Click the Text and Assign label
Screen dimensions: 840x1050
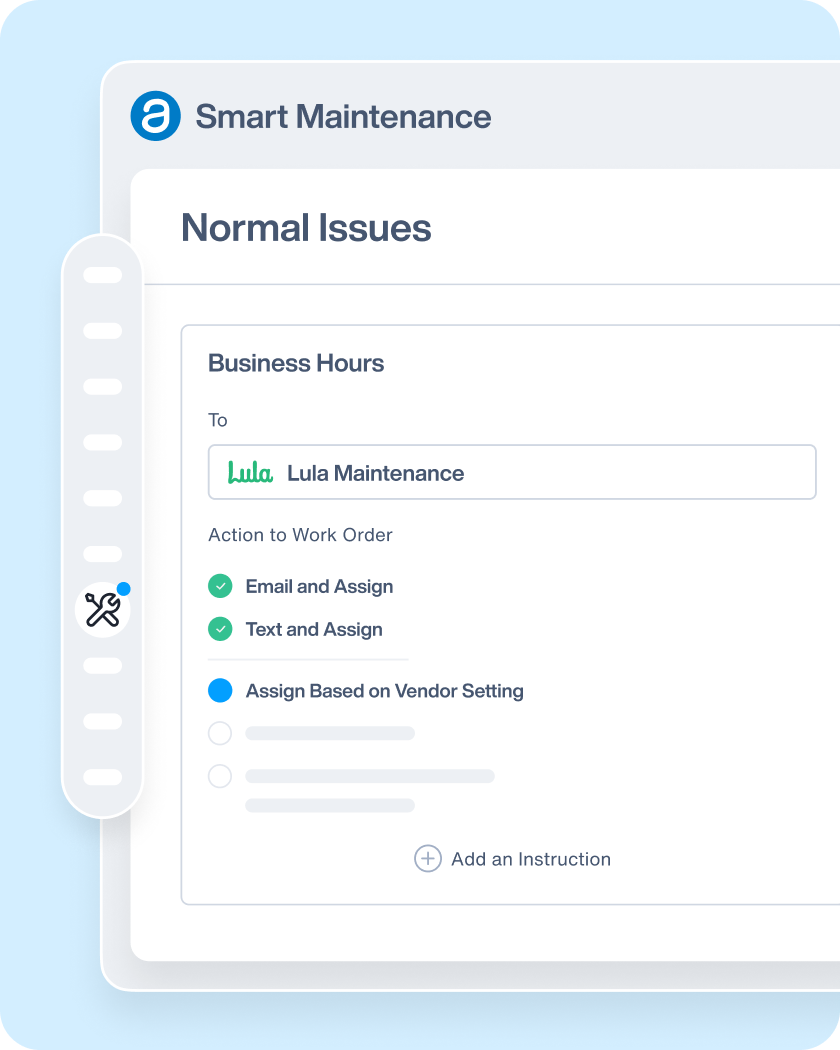click(314, 629)
